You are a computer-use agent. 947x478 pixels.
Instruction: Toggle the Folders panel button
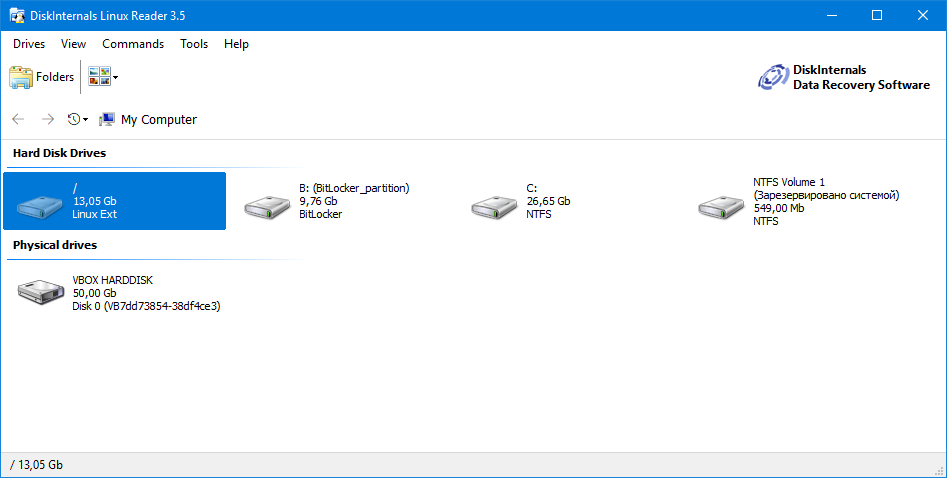point(42,77)
